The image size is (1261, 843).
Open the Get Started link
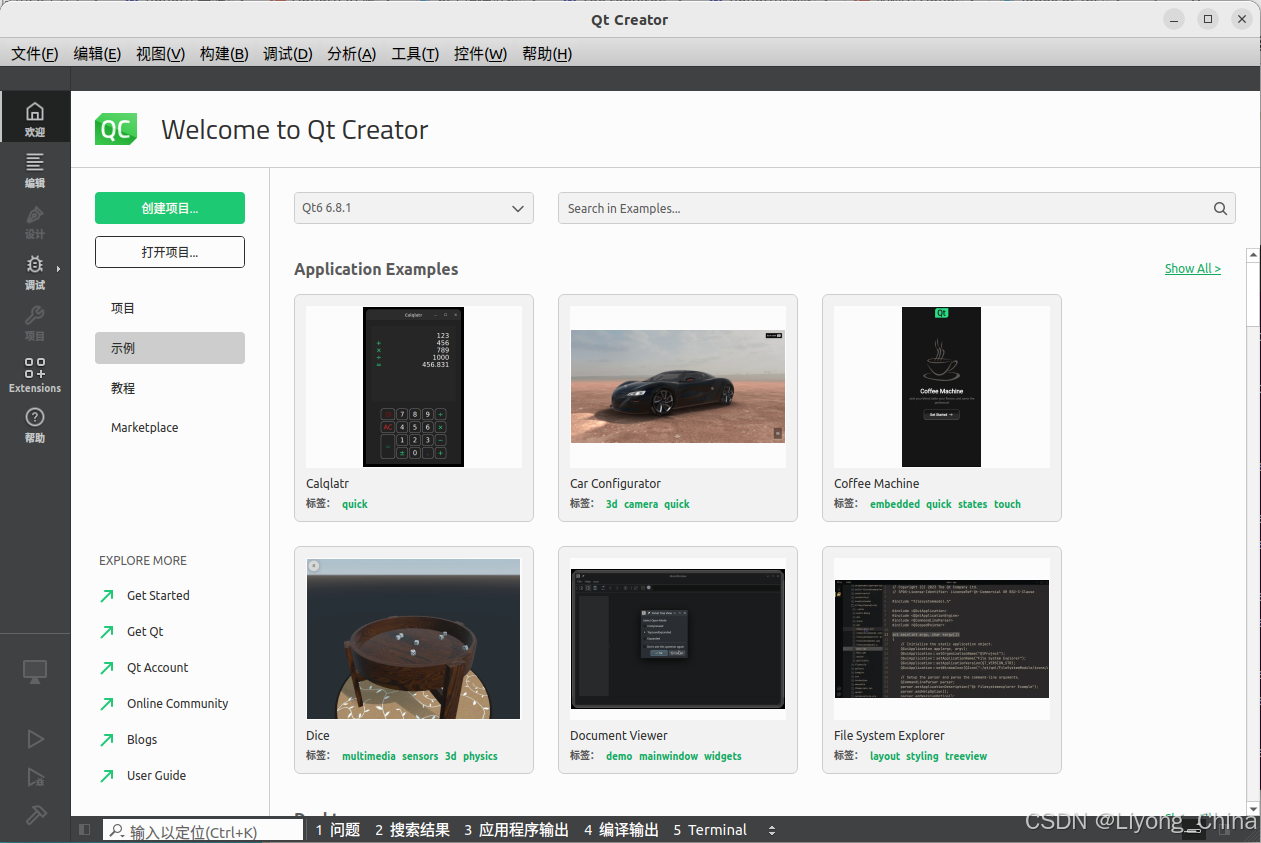coord(158,596)
